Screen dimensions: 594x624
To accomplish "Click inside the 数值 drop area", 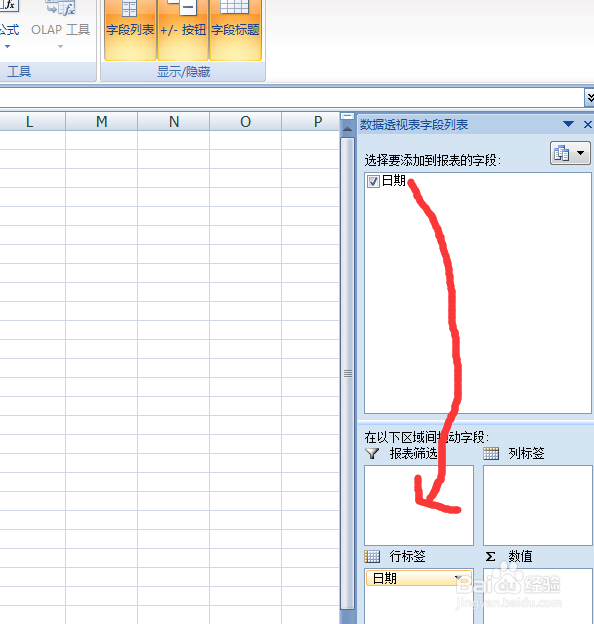I will coord(538,596).
